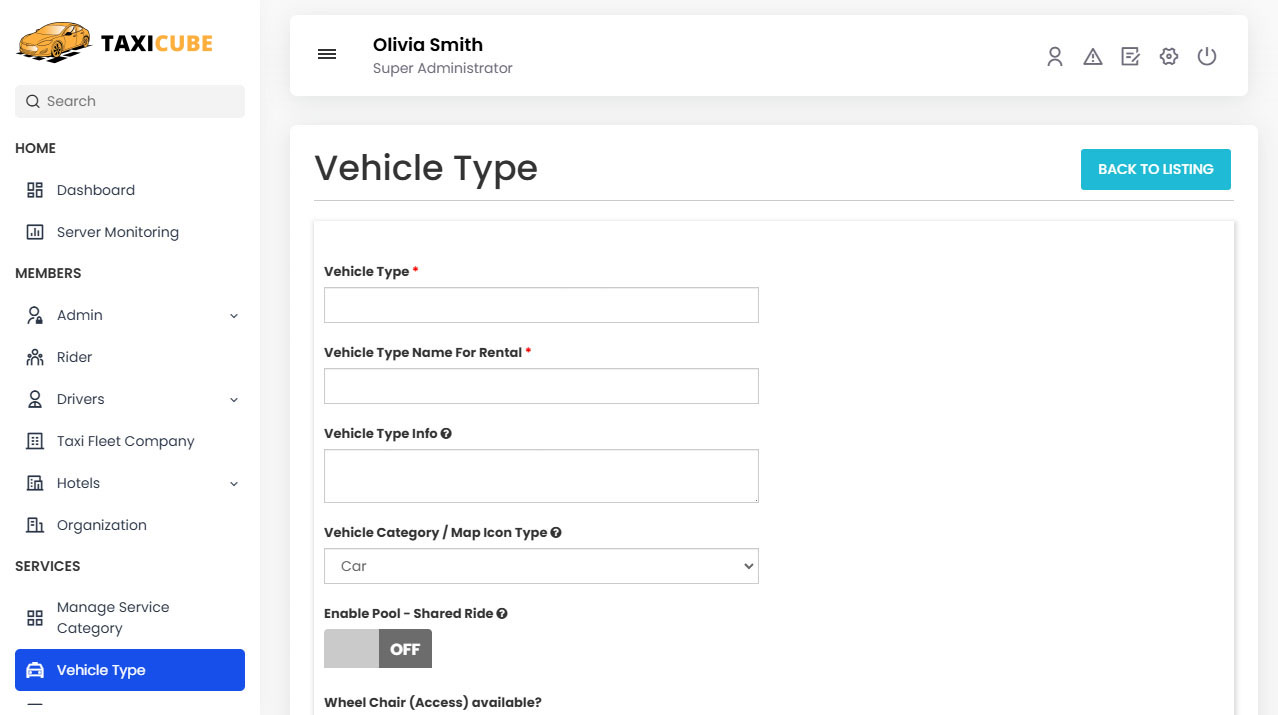Click the logout power icon

click(1206, 56)
